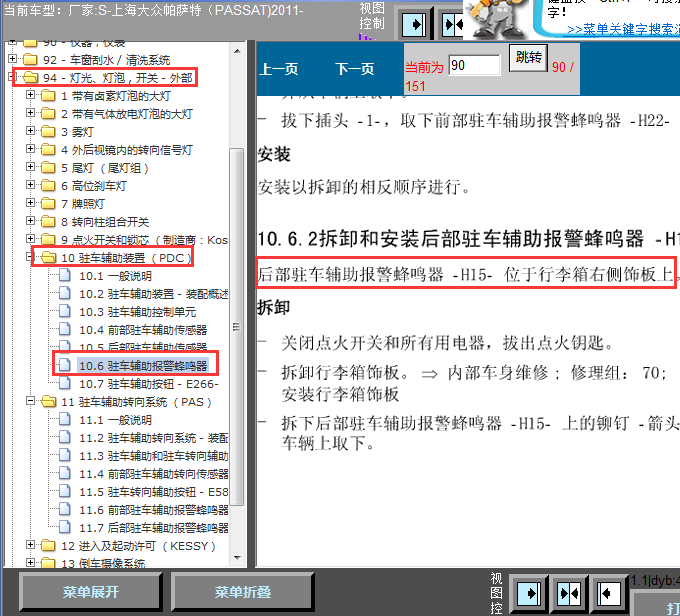The width and height of the screenshot is (680, 616).
Task: Click page icon of 10.1 一般说明
Action: (65, 275)
